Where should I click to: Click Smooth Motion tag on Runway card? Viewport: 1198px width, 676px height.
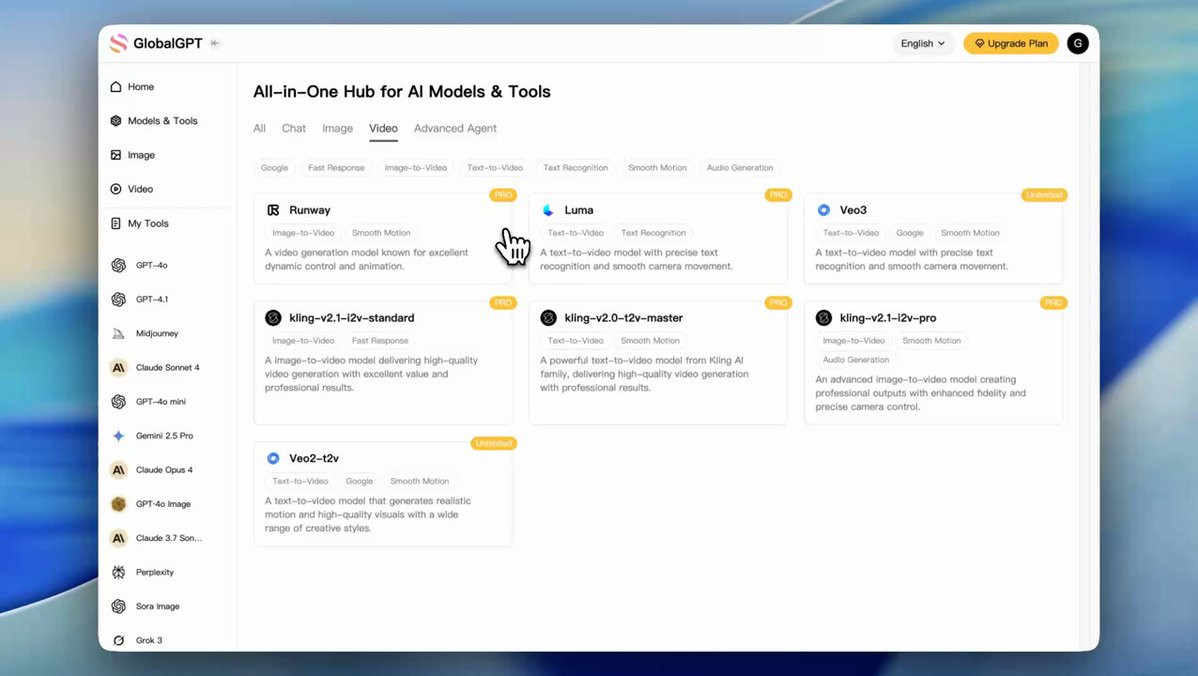click(x=381, y=233)
